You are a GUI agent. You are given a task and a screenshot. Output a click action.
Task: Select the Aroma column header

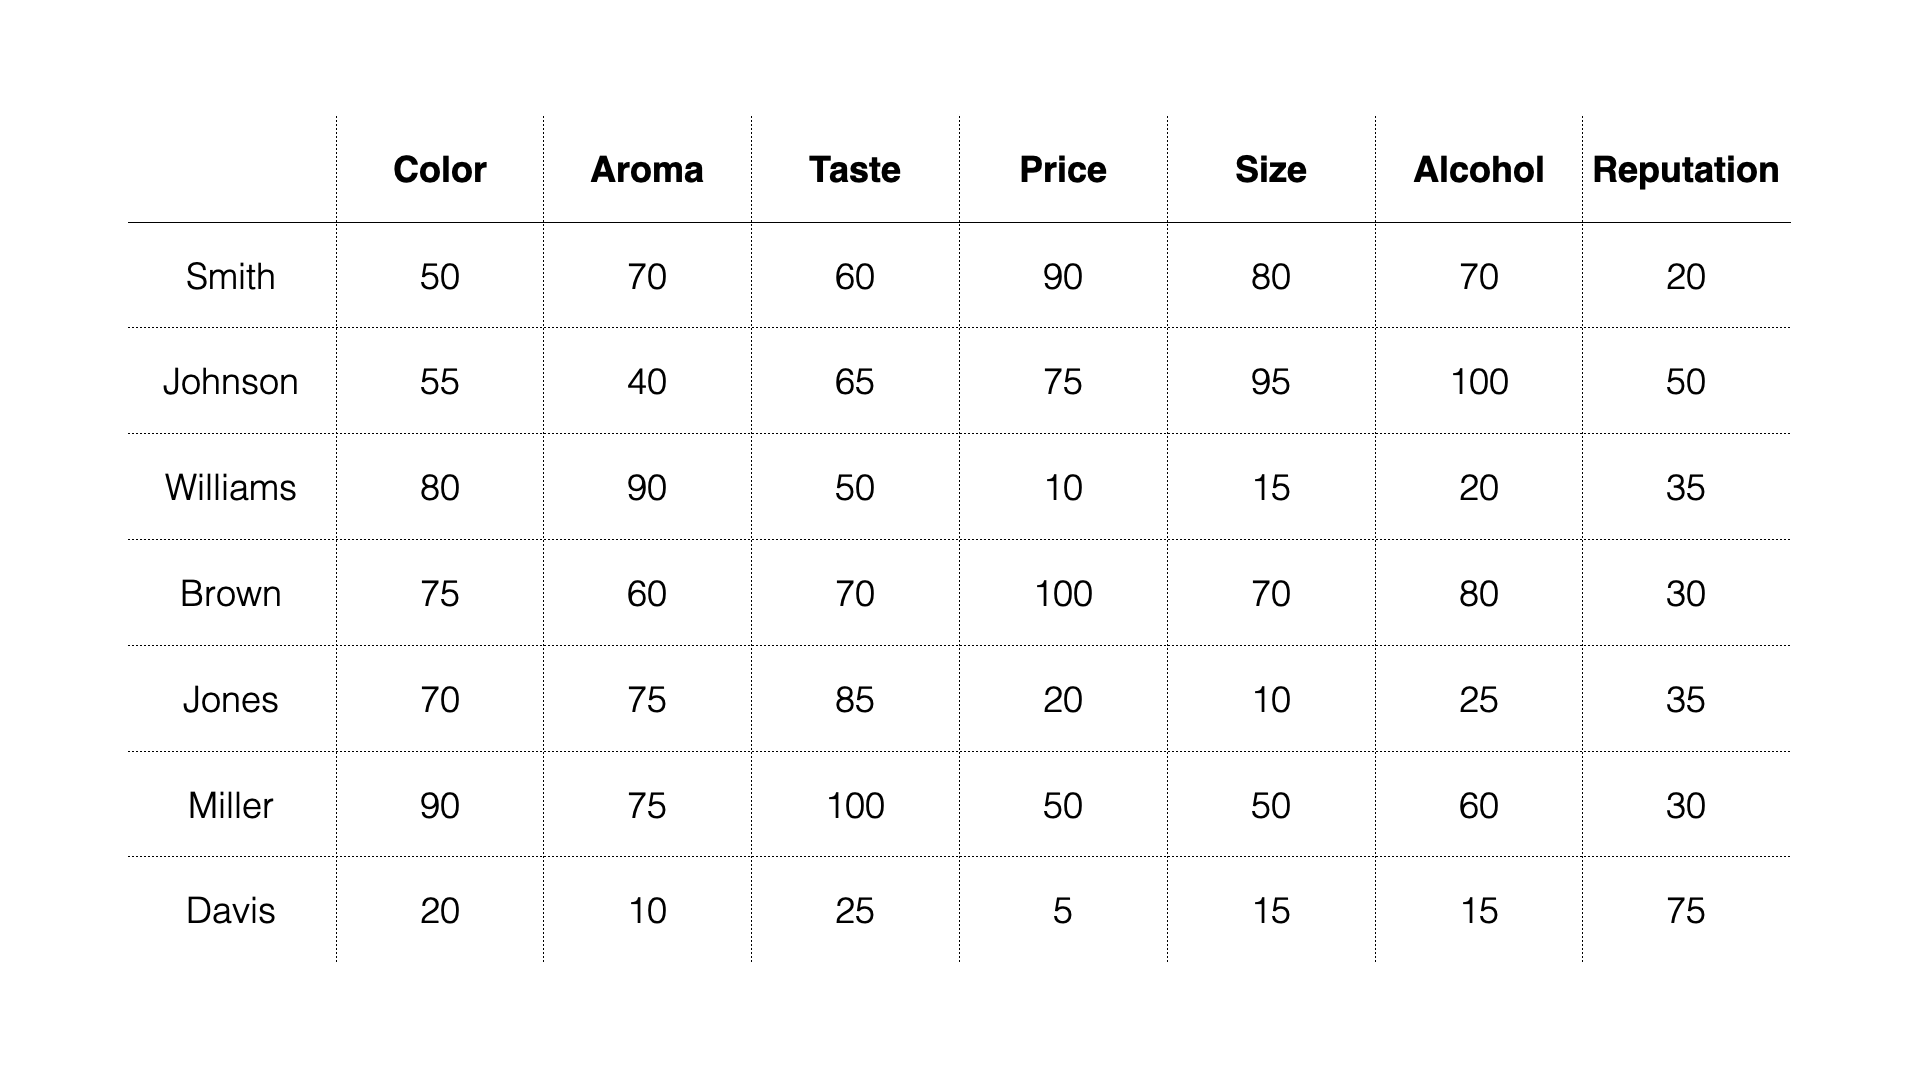point(647,169)
